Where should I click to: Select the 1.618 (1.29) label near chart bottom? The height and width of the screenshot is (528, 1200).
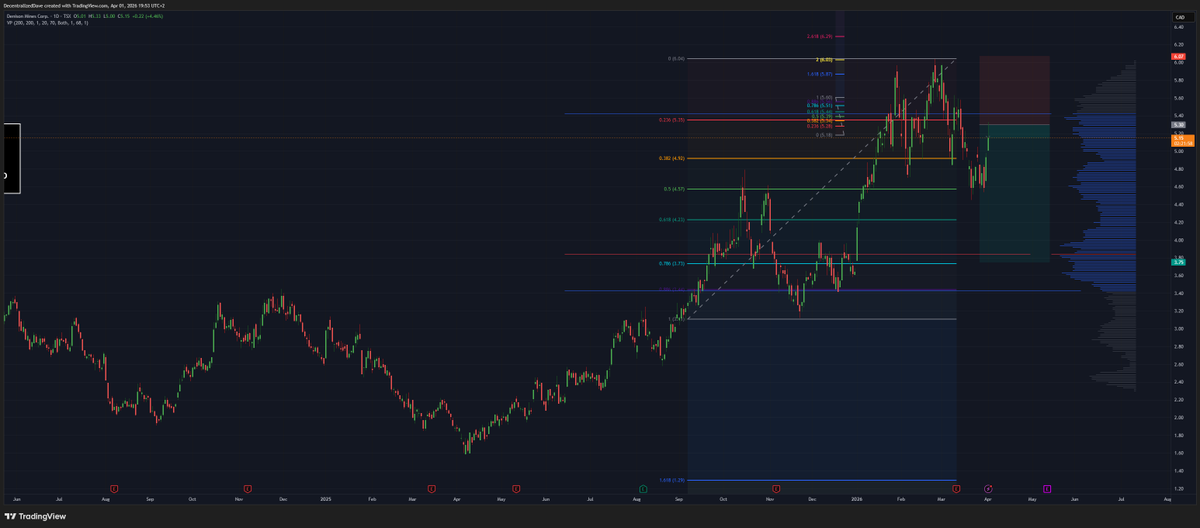(671, 480)
